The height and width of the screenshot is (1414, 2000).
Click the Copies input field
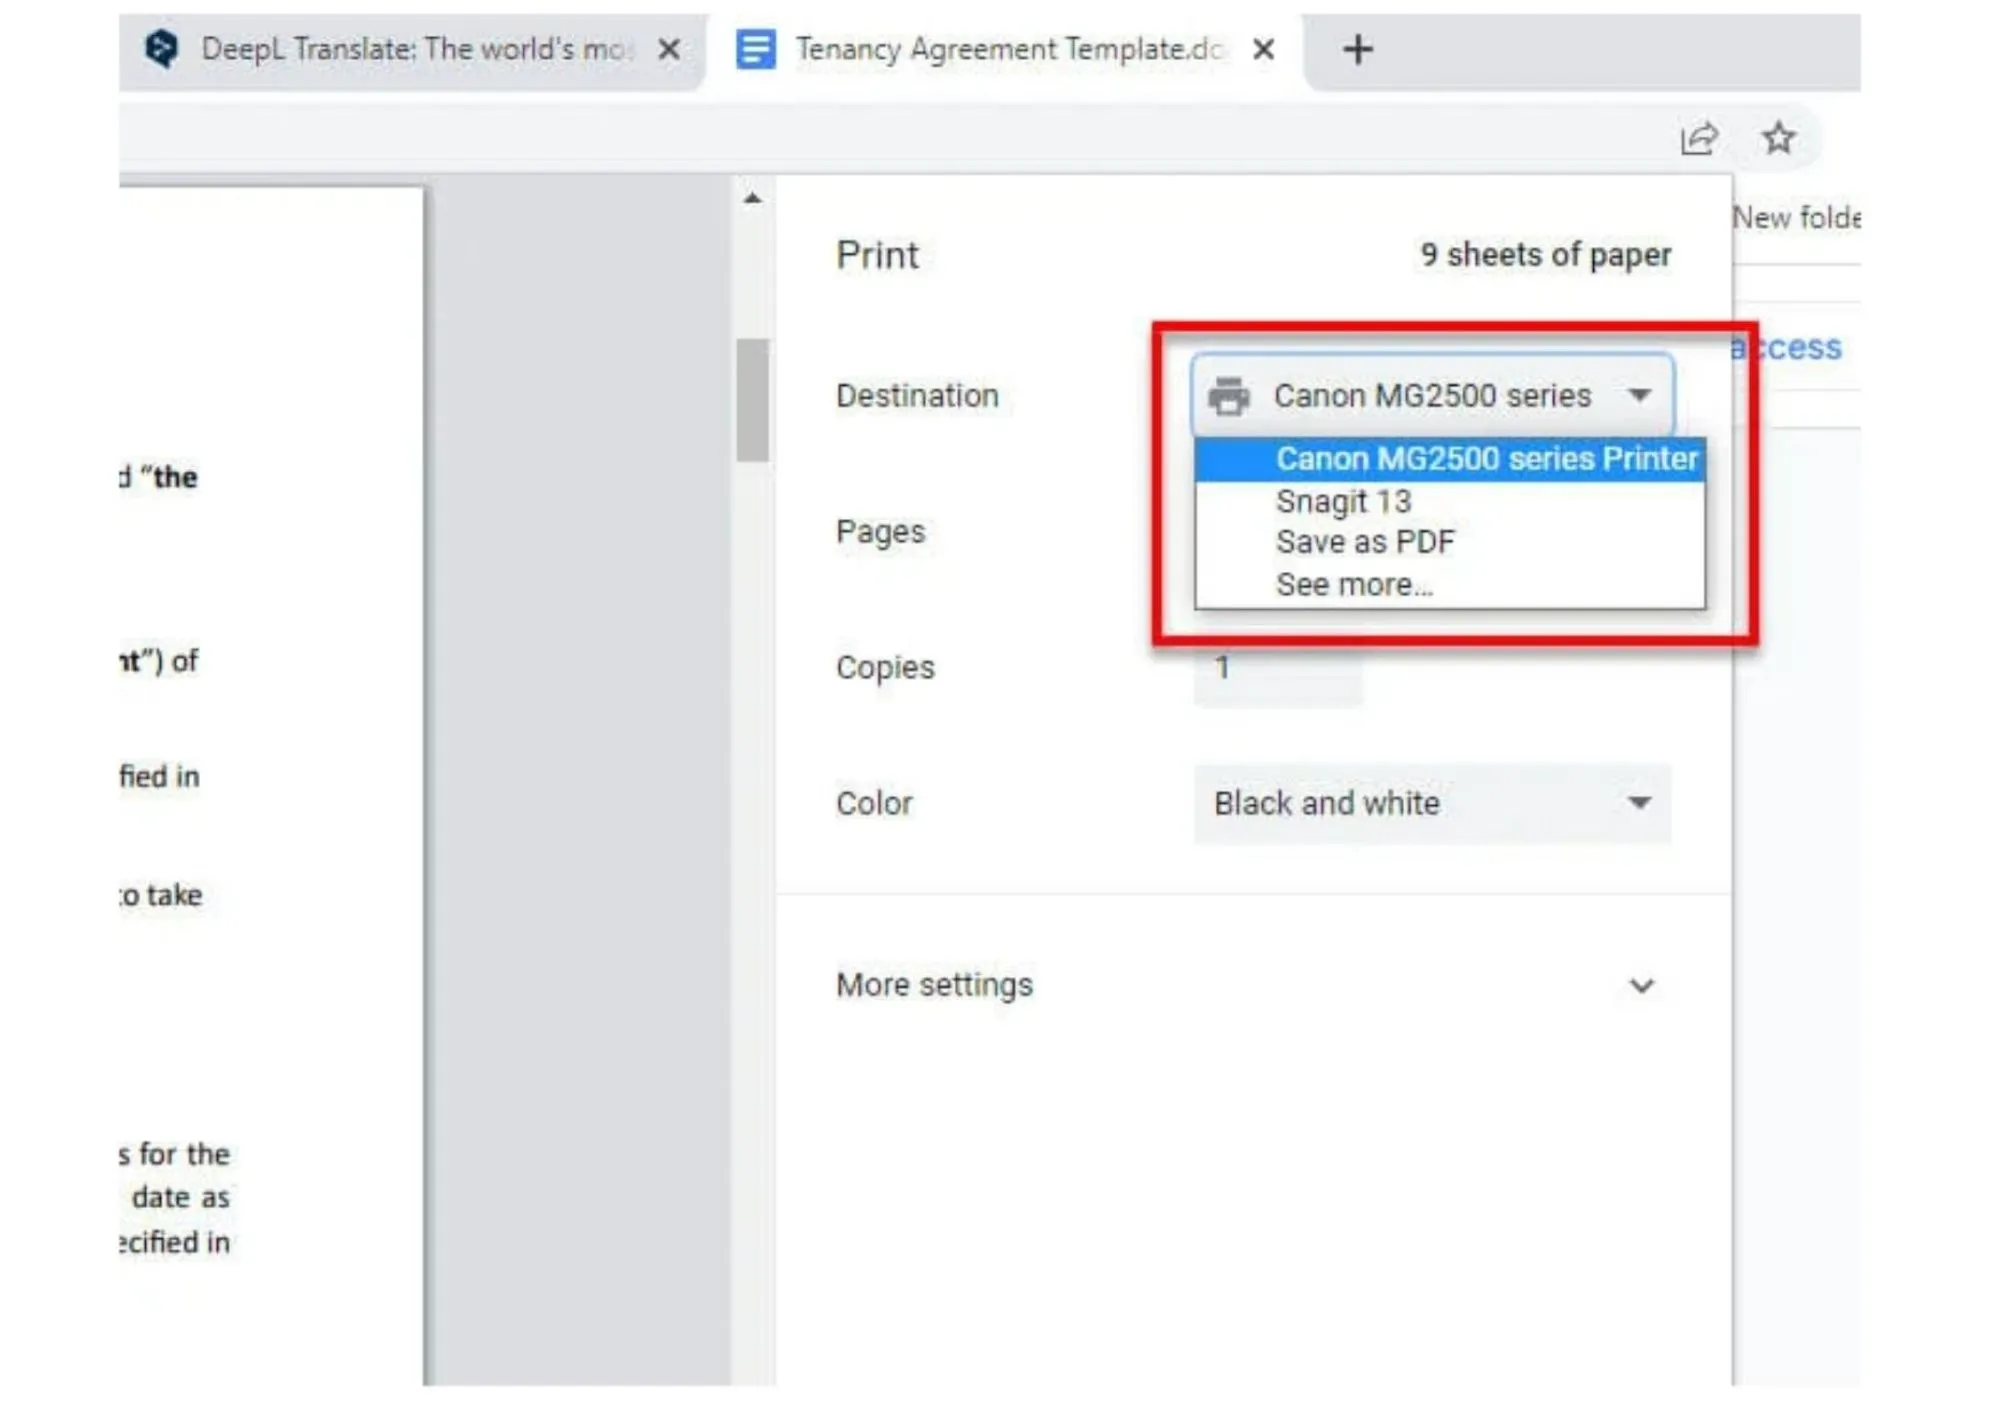click(1277, 668)
